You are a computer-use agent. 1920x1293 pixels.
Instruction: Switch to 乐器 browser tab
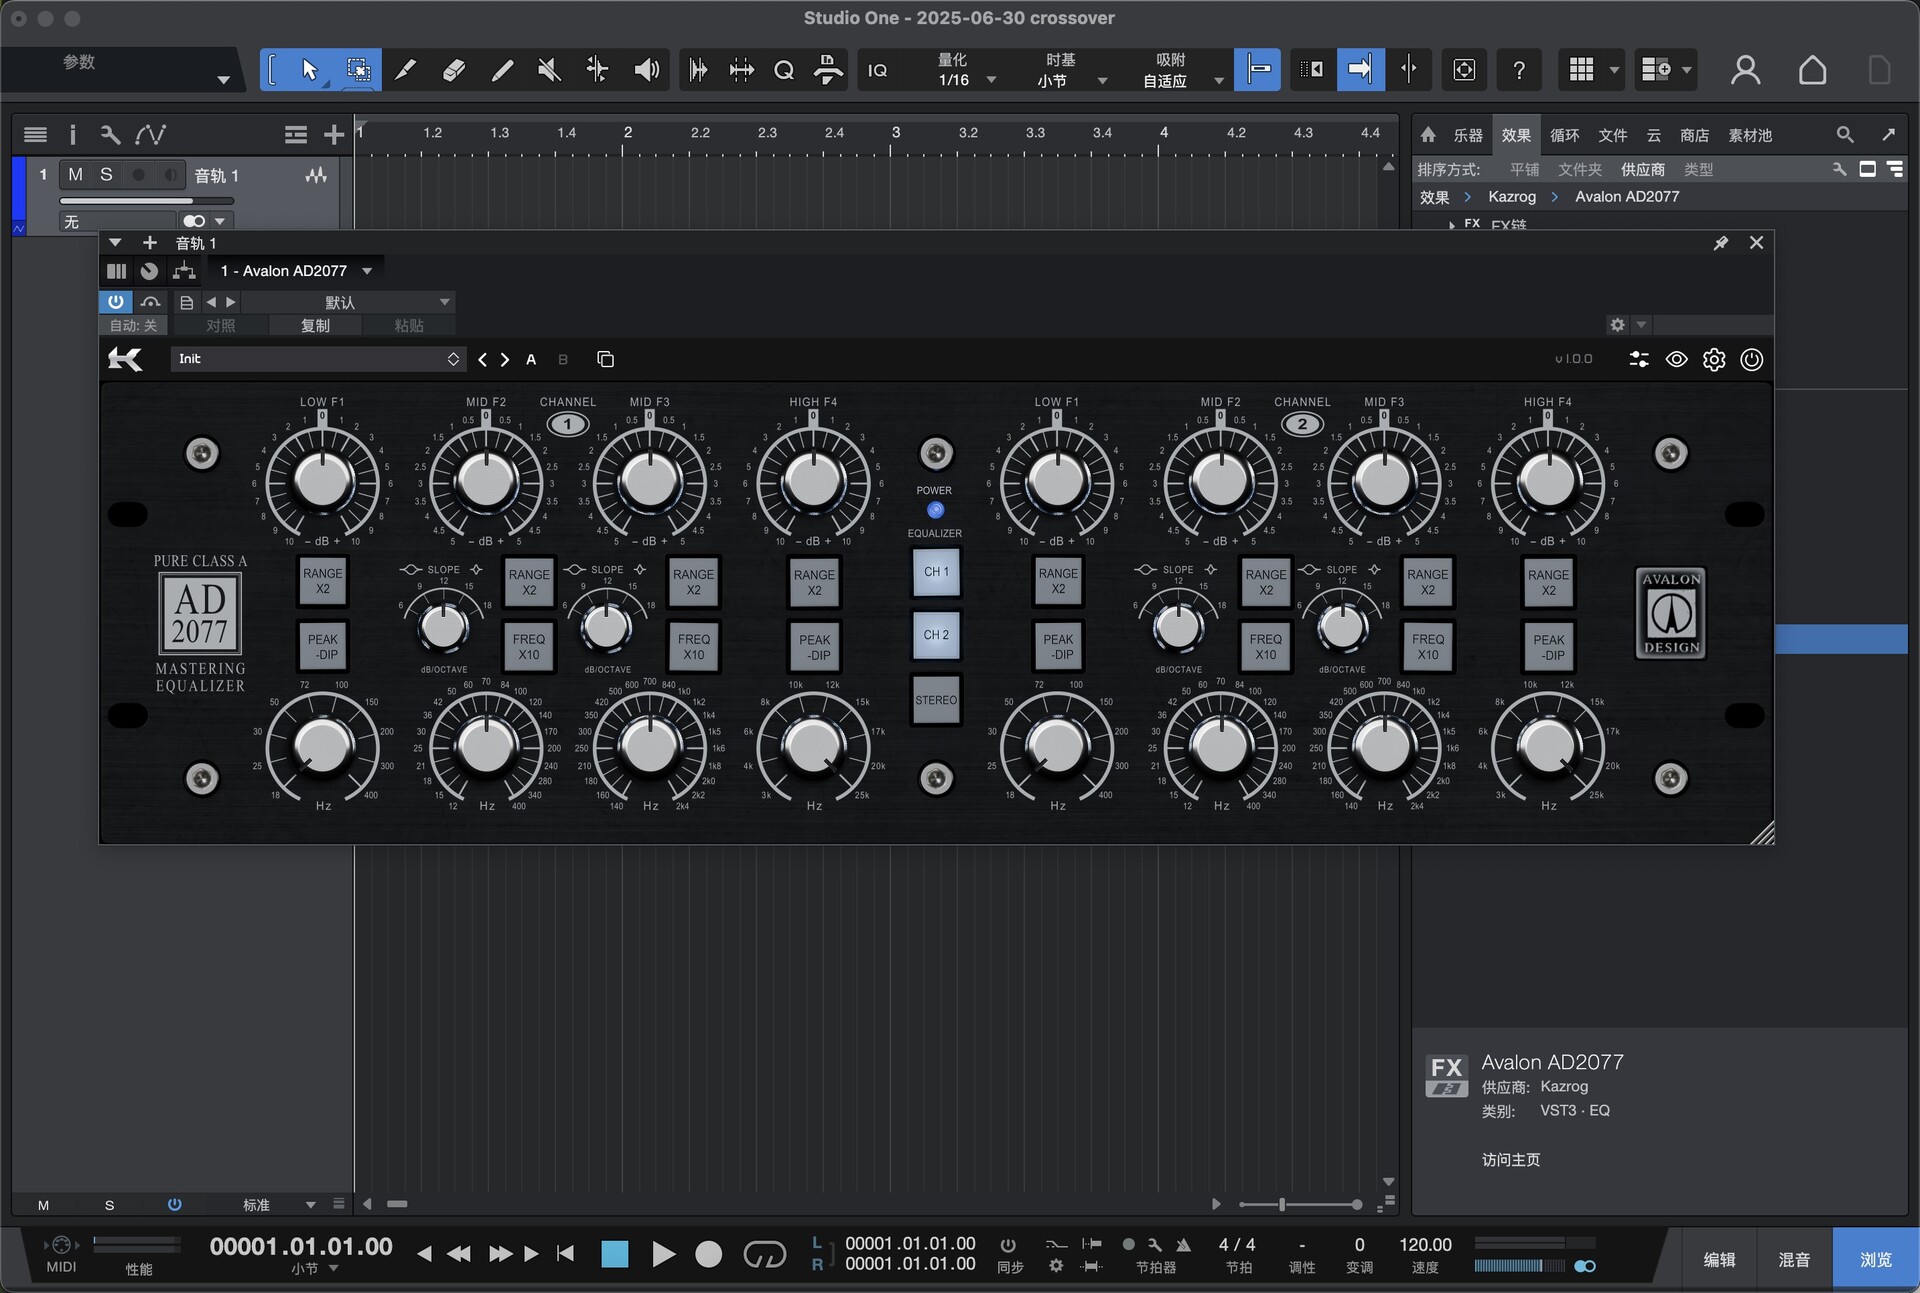1468,135
